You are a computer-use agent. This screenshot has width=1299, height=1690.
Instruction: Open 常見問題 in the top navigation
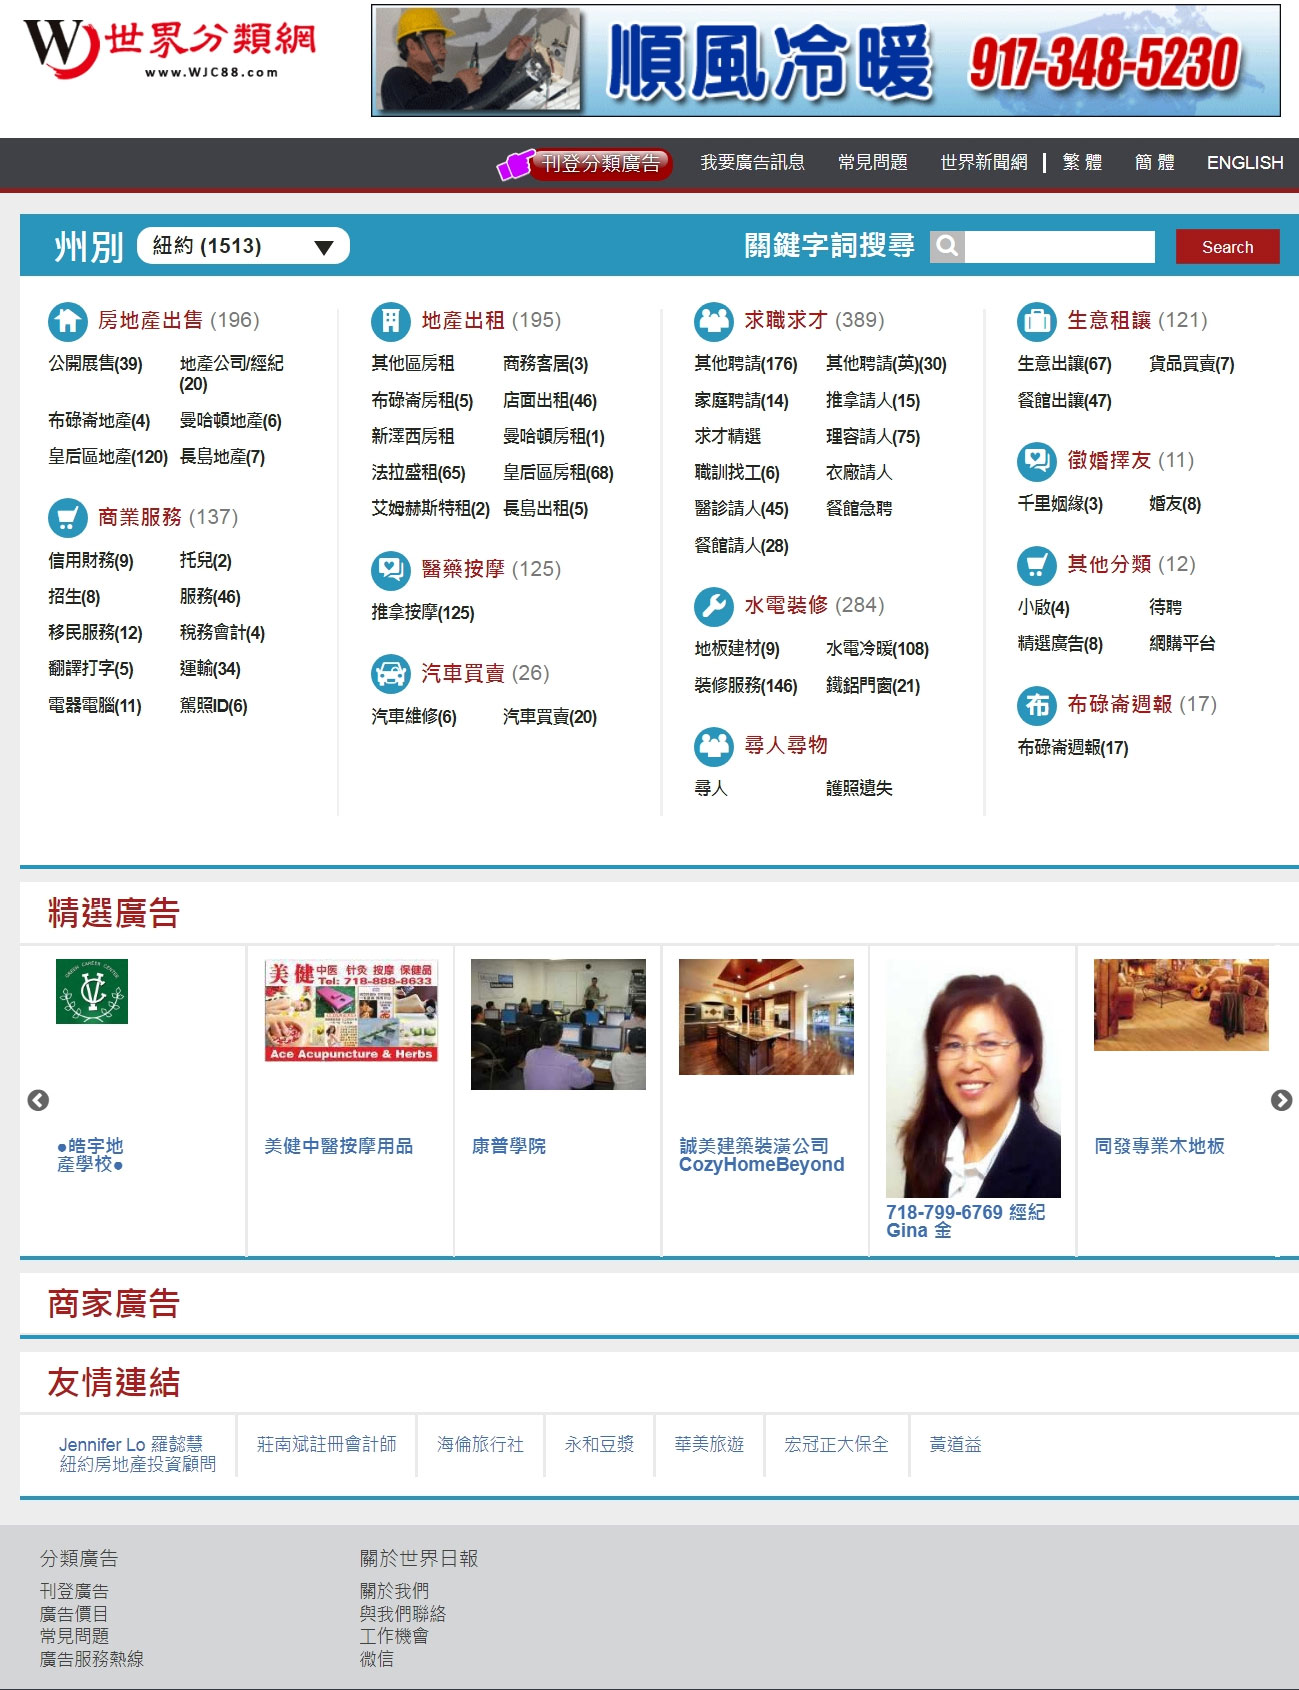tap(872, 163)
